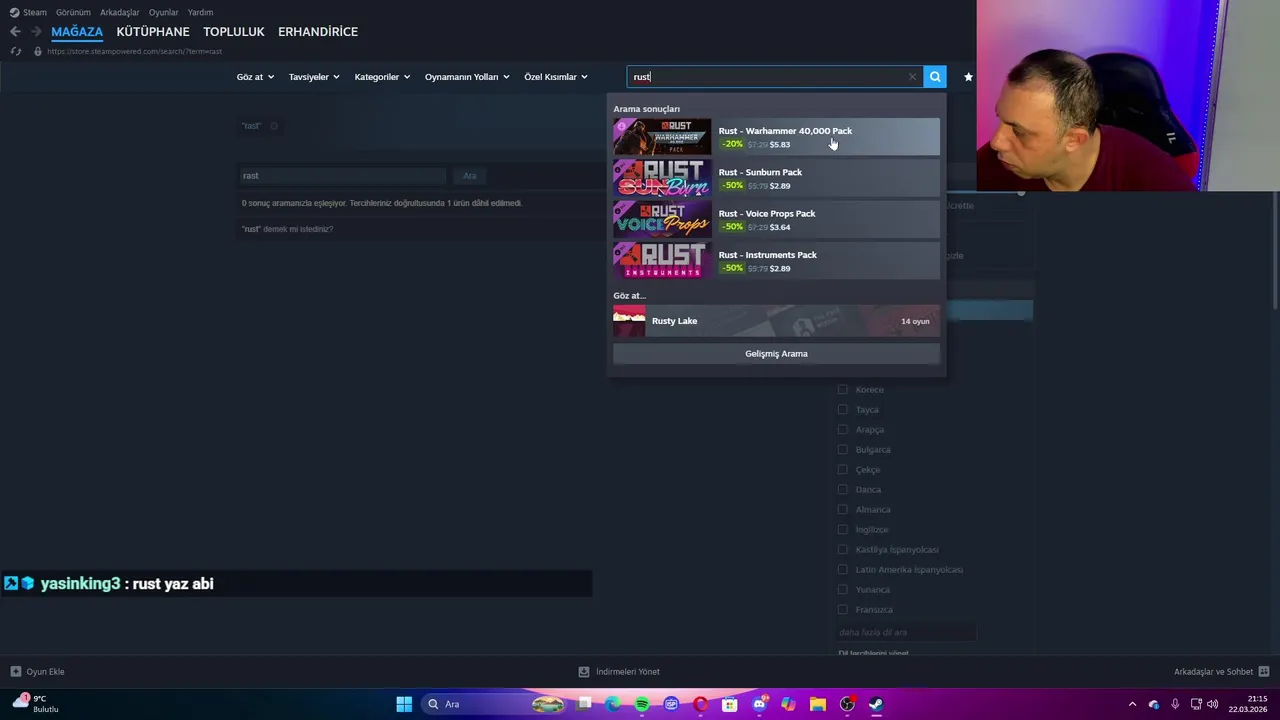
Task: Click the Rusty Lake thumbnail image
Action: point(629,321)
